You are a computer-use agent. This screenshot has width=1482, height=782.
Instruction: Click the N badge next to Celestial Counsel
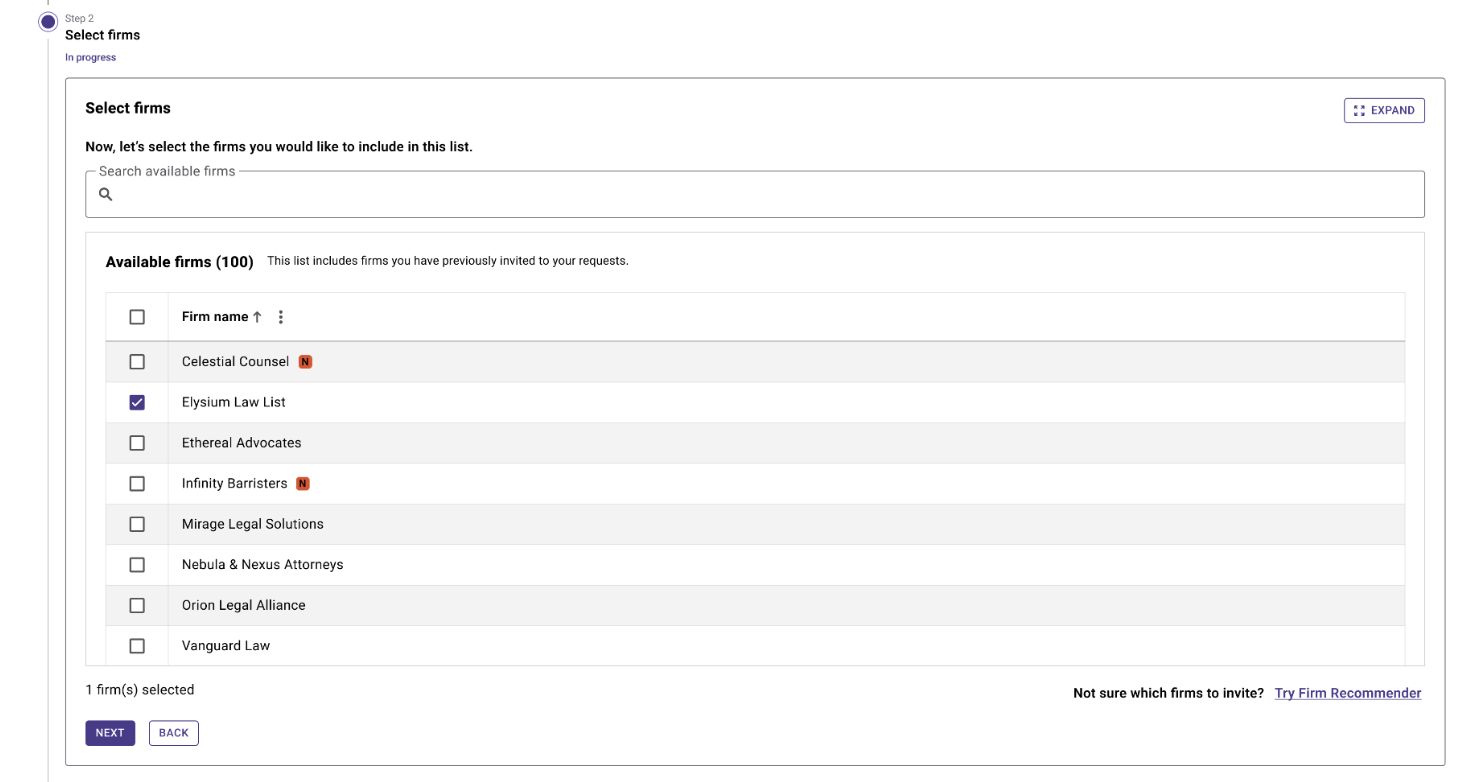[306, 362]
